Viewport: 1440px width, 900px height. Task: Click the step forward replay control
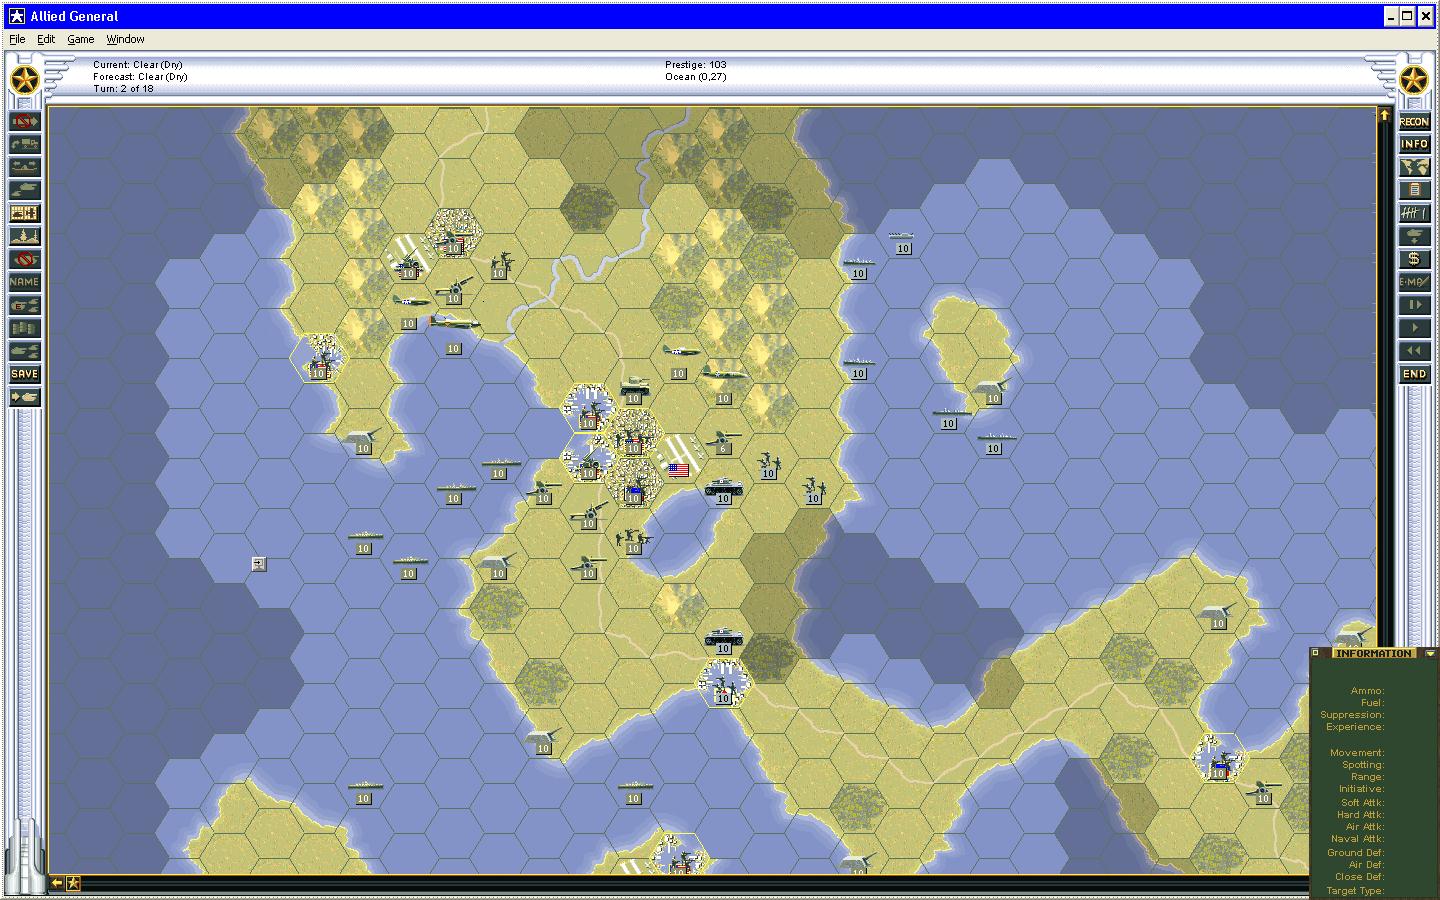coord(1414,305)
